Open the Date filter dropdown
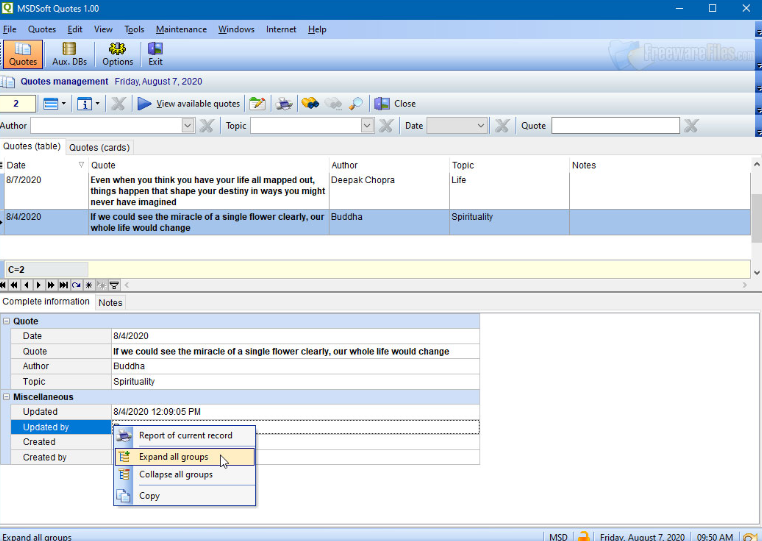The height and width of the screenshot is (541, 762). (481, 126)
